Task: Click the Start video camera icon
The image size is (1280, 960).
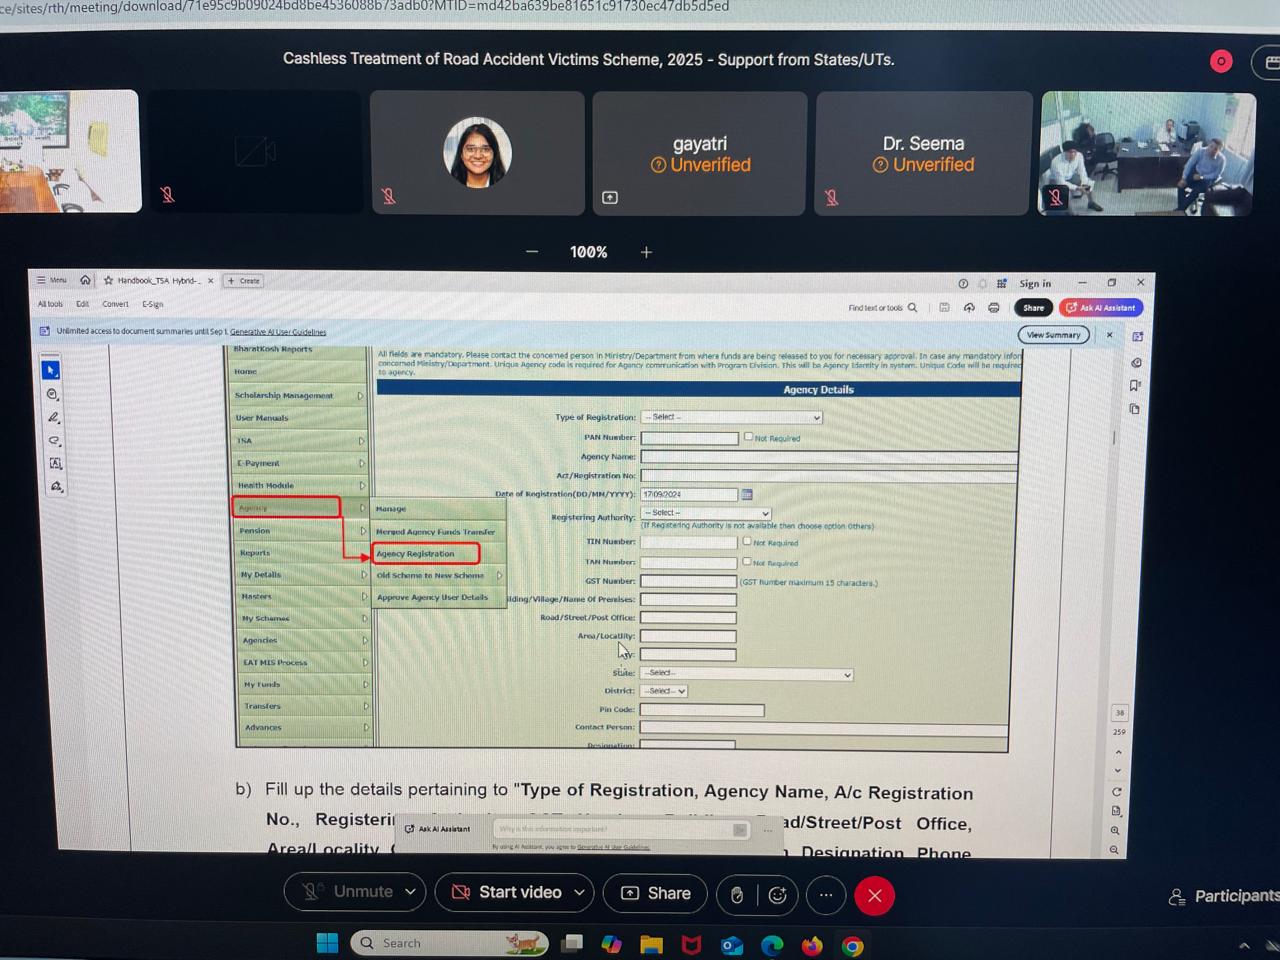Action: (461, 892)
